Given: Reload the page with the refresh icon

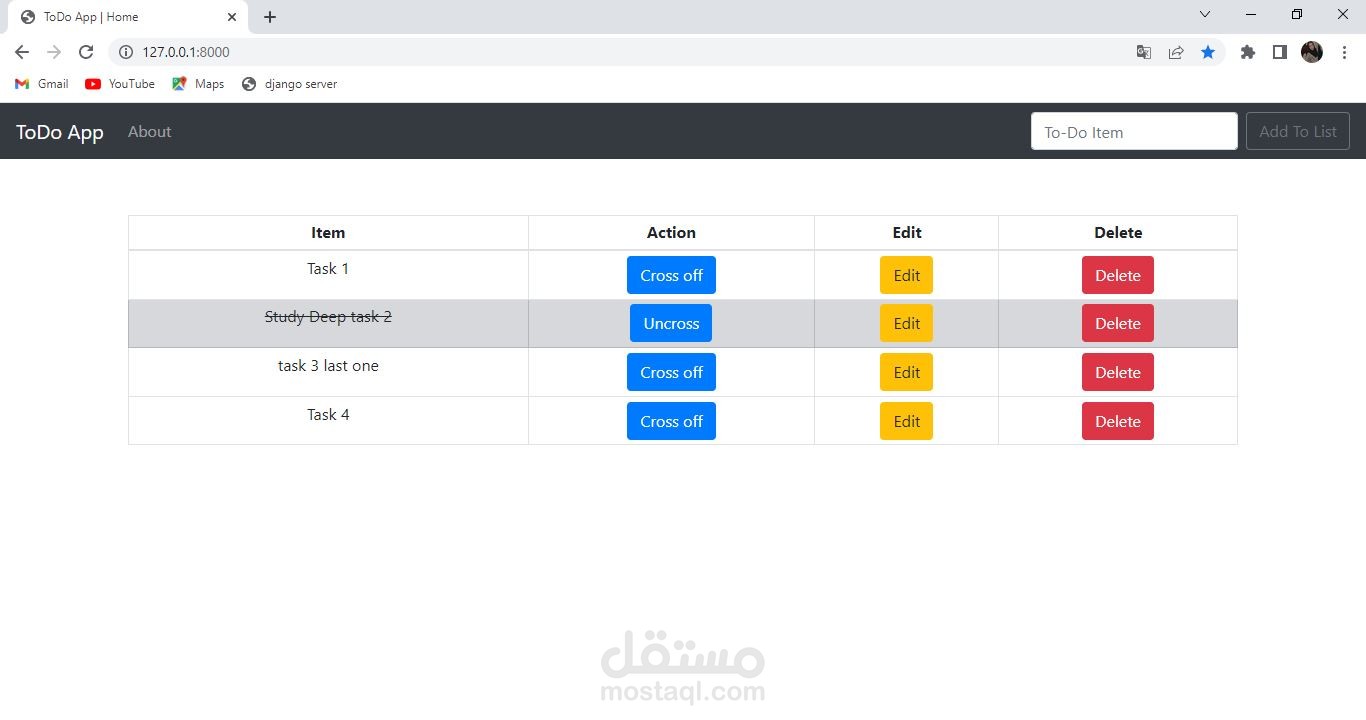Looking at the screenshot, I should (x=86, y=52).
